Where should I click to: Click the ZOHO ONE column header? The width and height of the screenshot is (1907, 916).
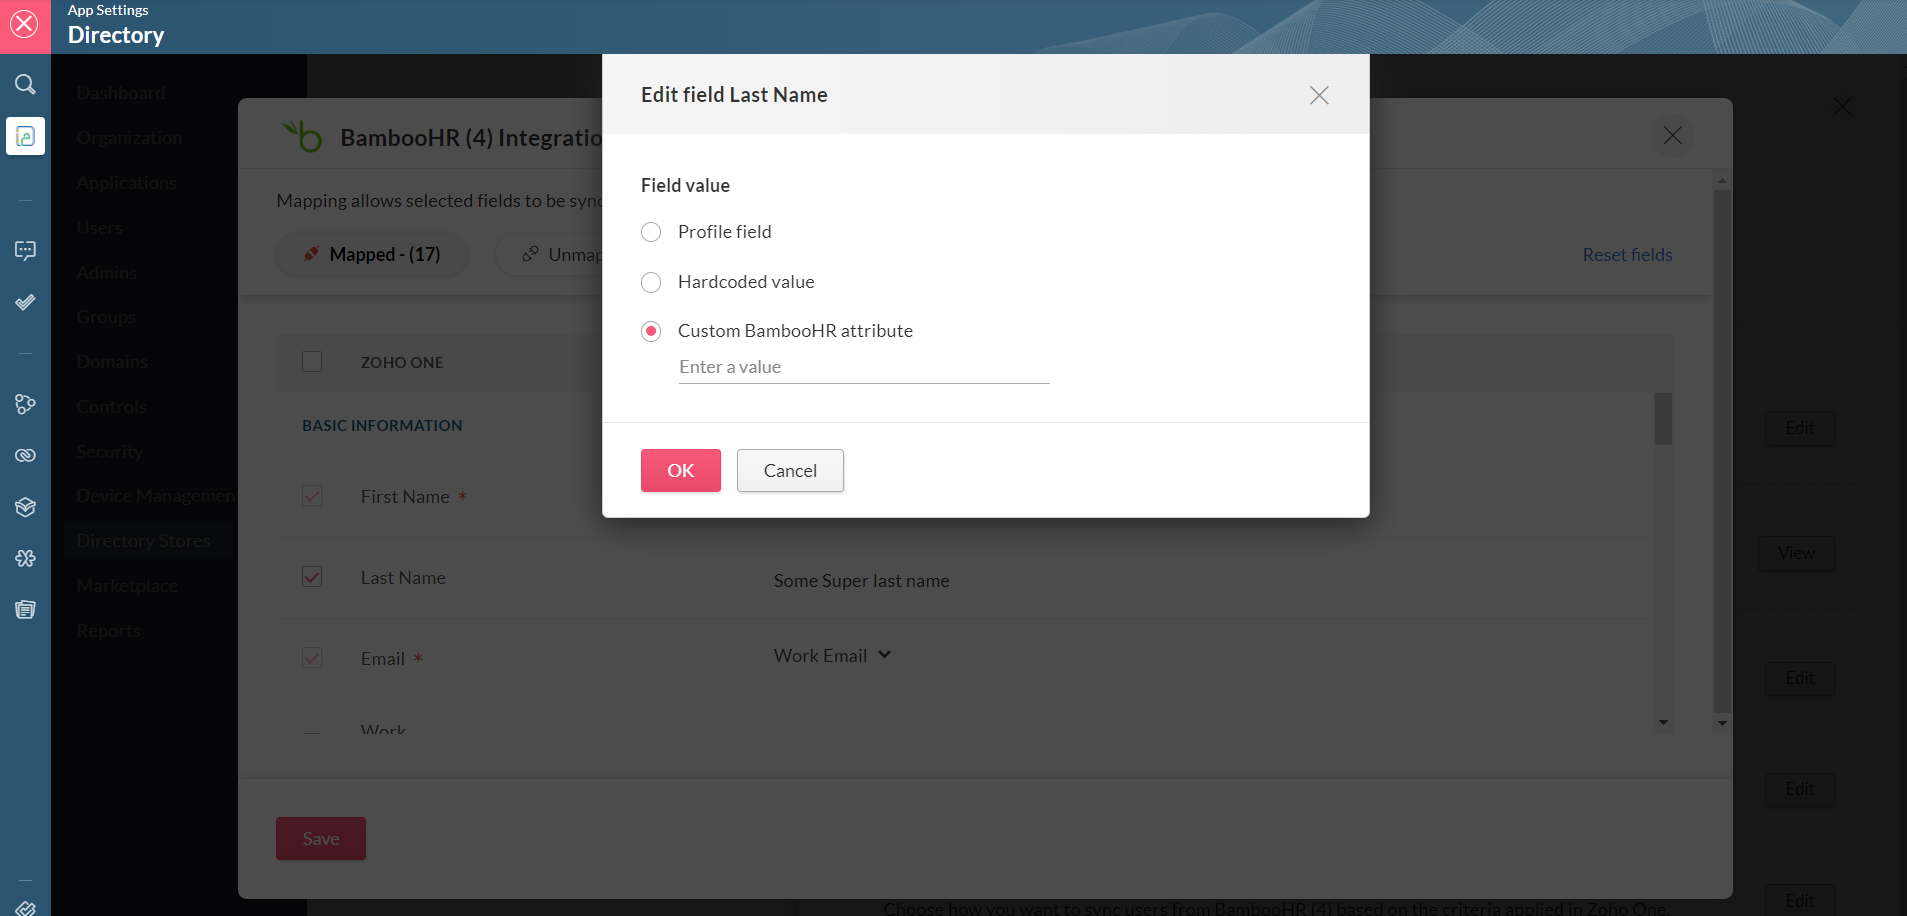pos(402,363)
